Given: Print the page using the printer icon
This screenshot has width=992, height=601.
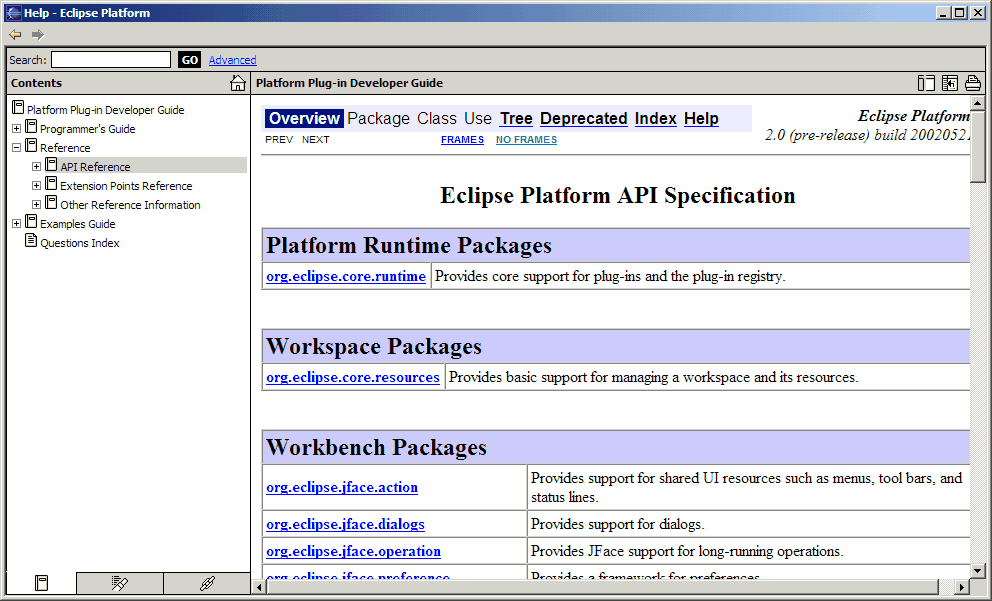Looking at the screenshot, I should point(972,83).
